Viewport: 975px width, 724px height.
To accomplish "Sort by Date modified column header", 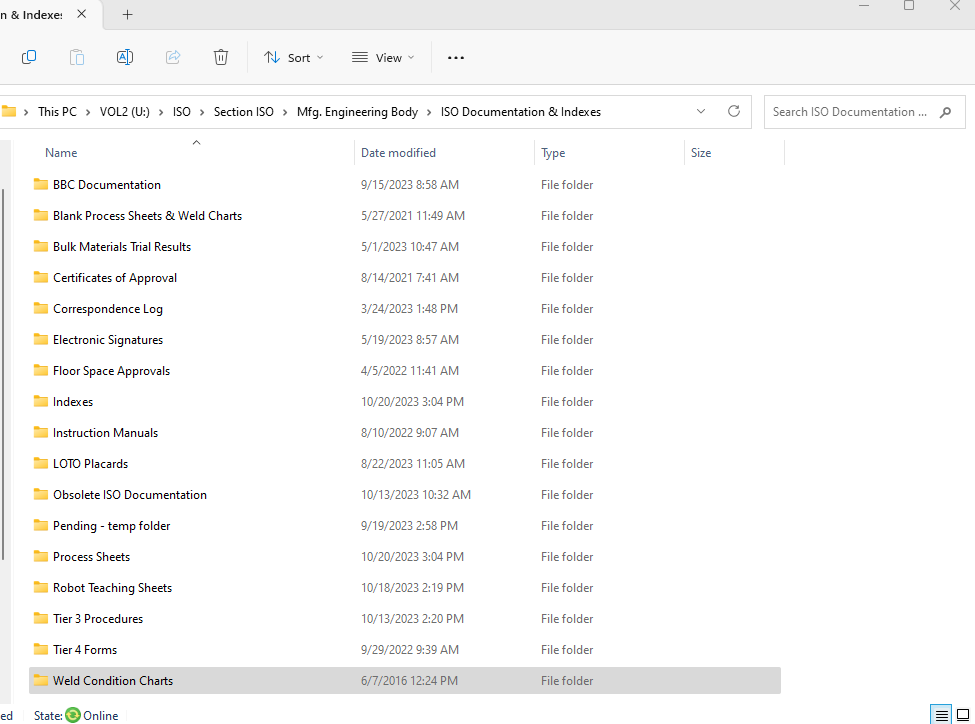I will (x=398, y=153).
